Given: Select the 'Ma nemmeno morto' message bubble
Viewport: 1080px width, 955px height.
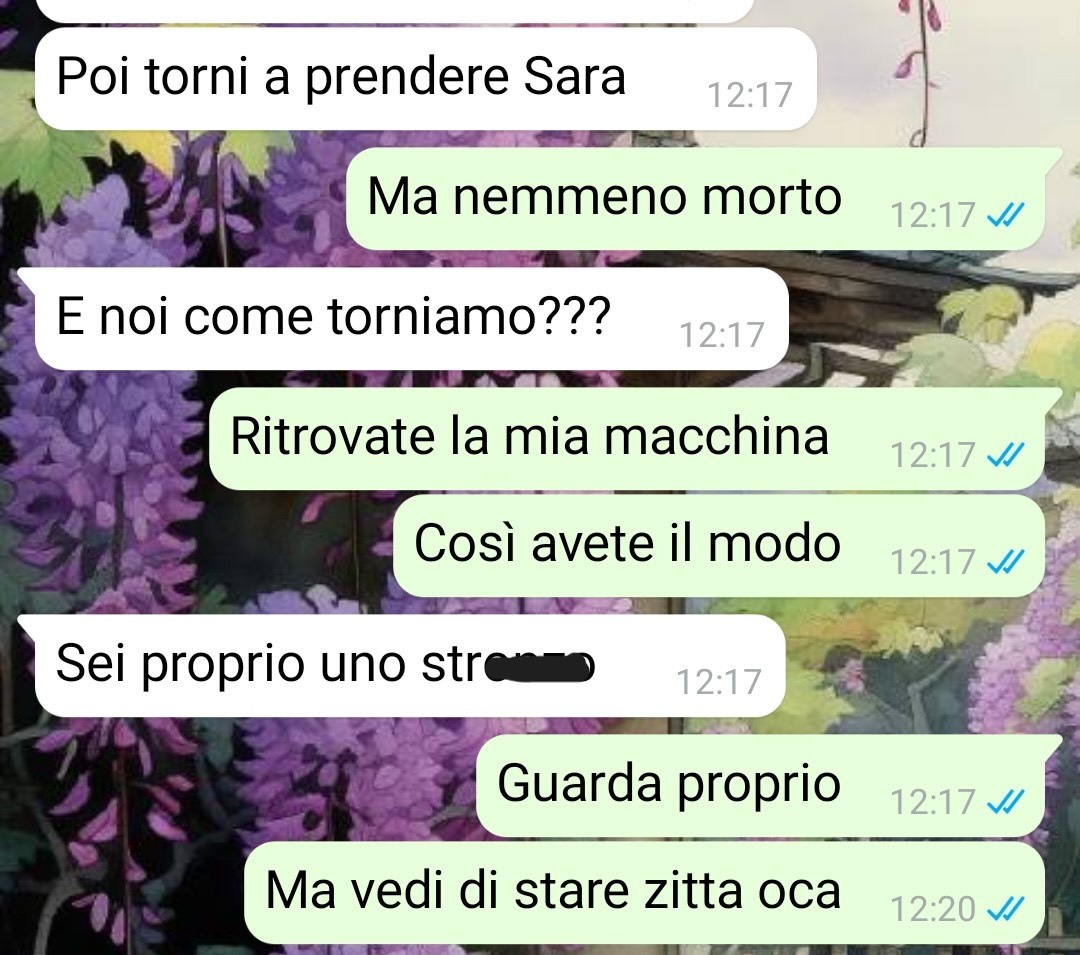Looking at the screenshot, I should tap(695, 198).
